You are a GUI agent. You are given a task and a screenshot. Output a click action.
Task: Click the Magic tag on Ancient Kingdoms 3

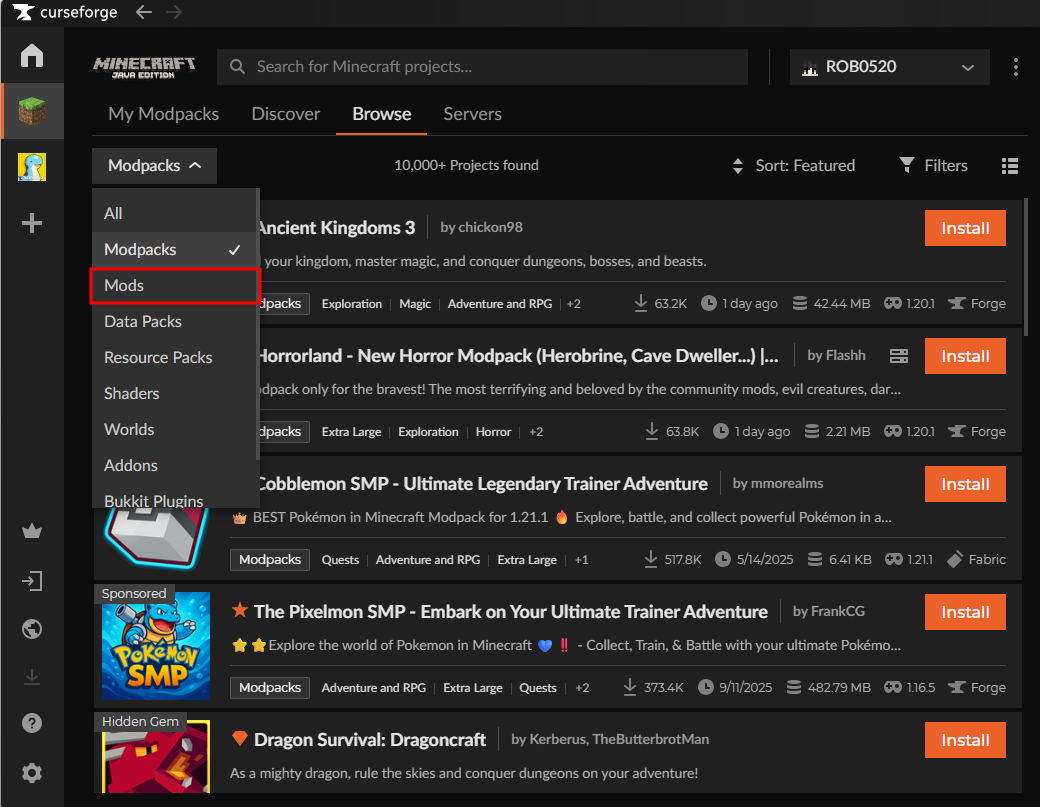coord(415,304)
